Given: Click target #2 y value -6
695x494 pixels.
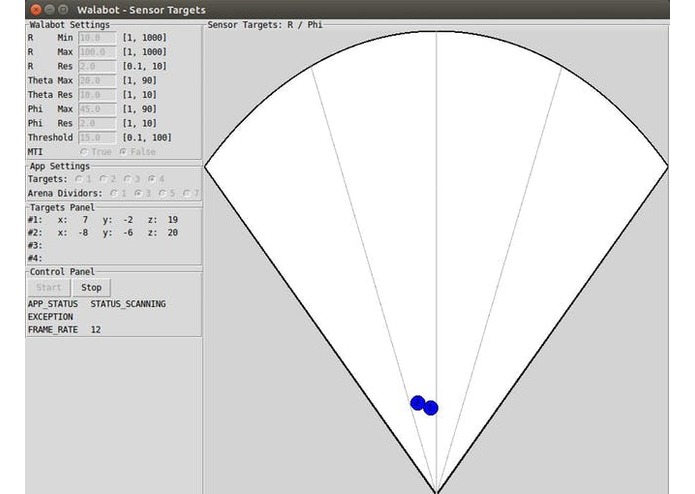Looking at the screenshot, I should [128, 233].
